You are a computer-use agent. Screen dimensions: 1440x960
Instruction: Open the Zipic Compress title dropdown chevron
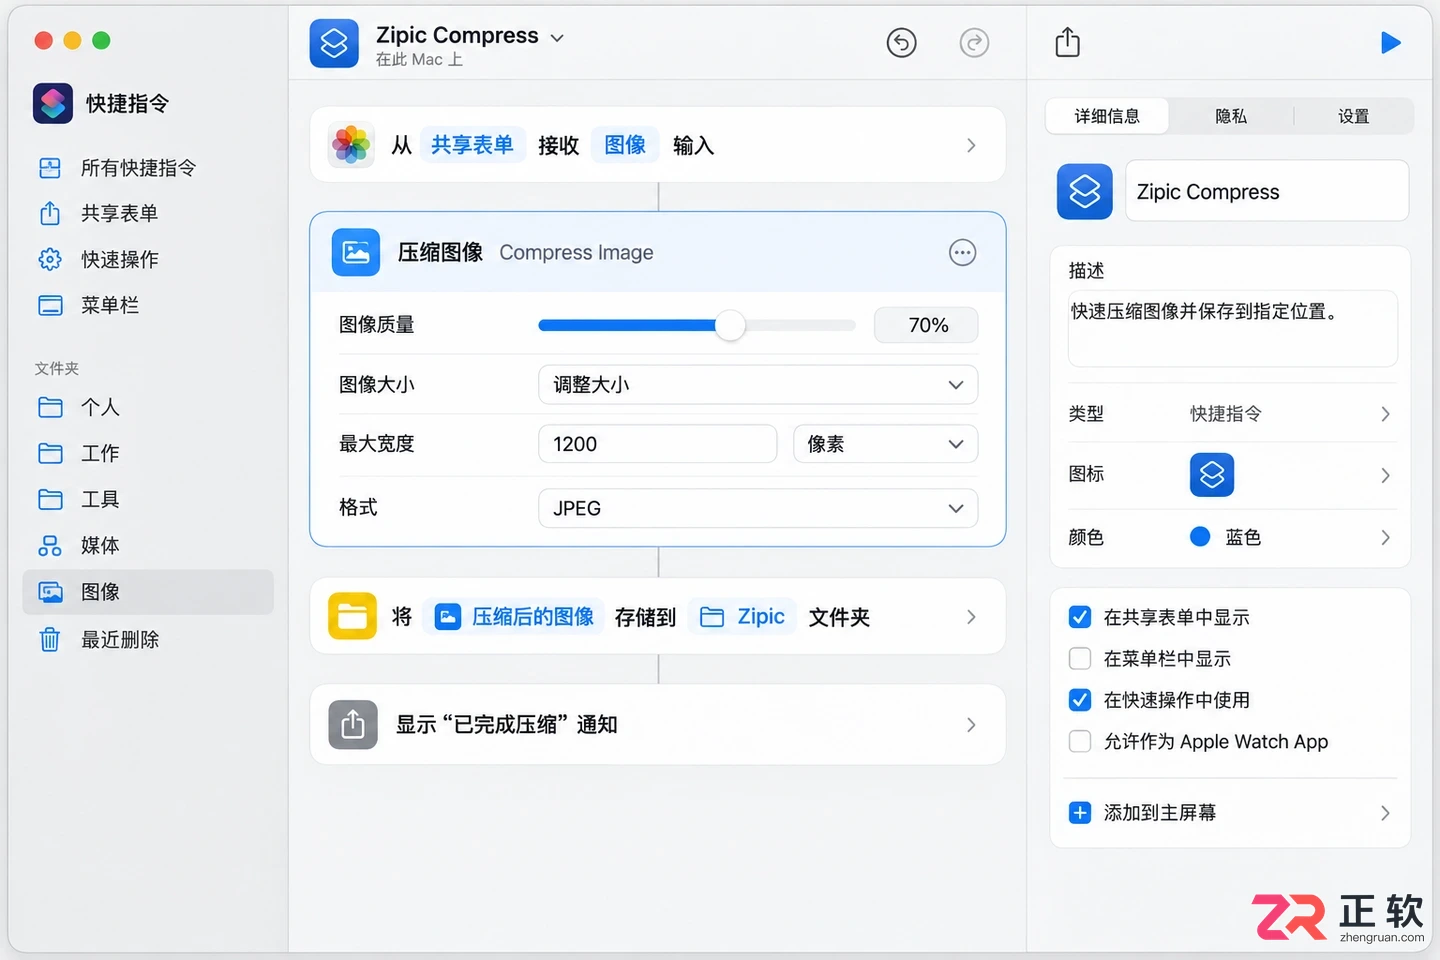[x=557, y=38]
